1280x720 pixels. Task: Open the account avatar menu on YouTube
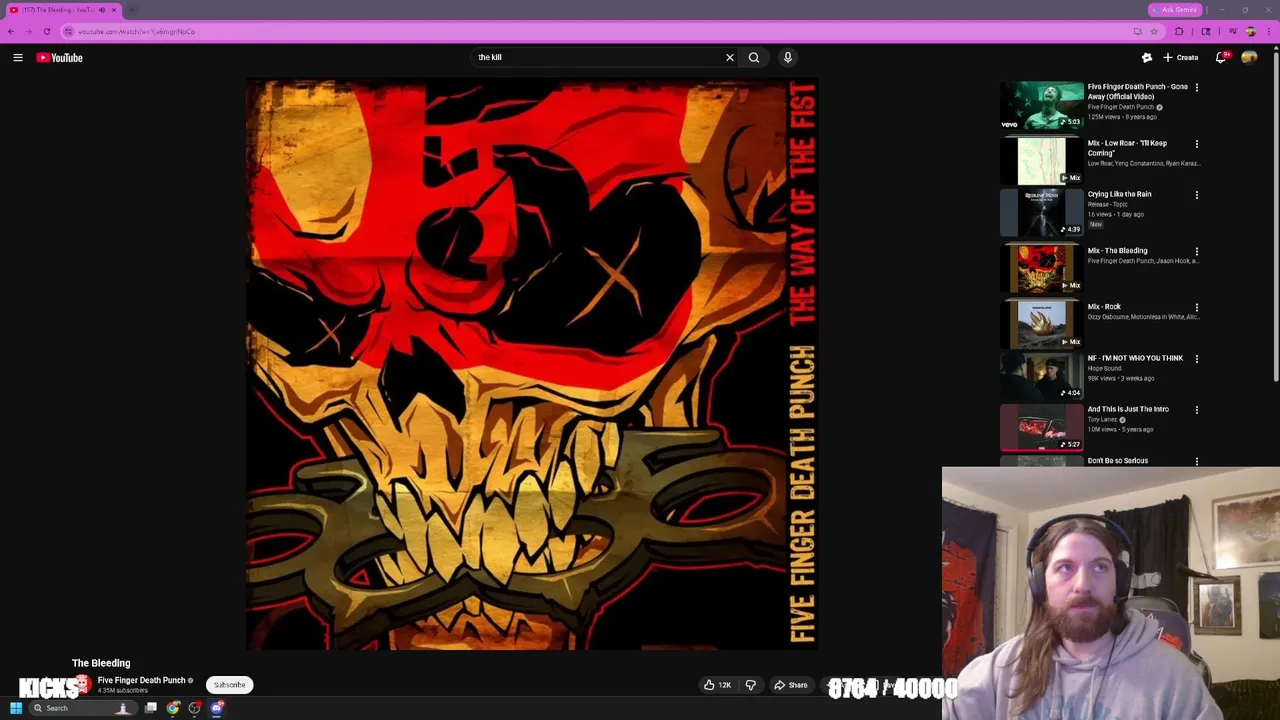[1249, 58]
